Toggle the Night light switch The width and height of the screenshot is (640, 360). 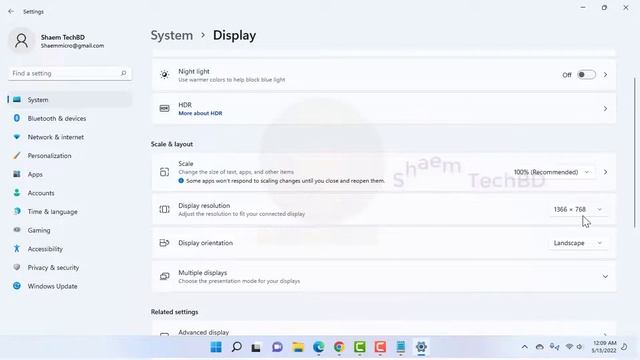pyautogui.click(x=586, y=75)
